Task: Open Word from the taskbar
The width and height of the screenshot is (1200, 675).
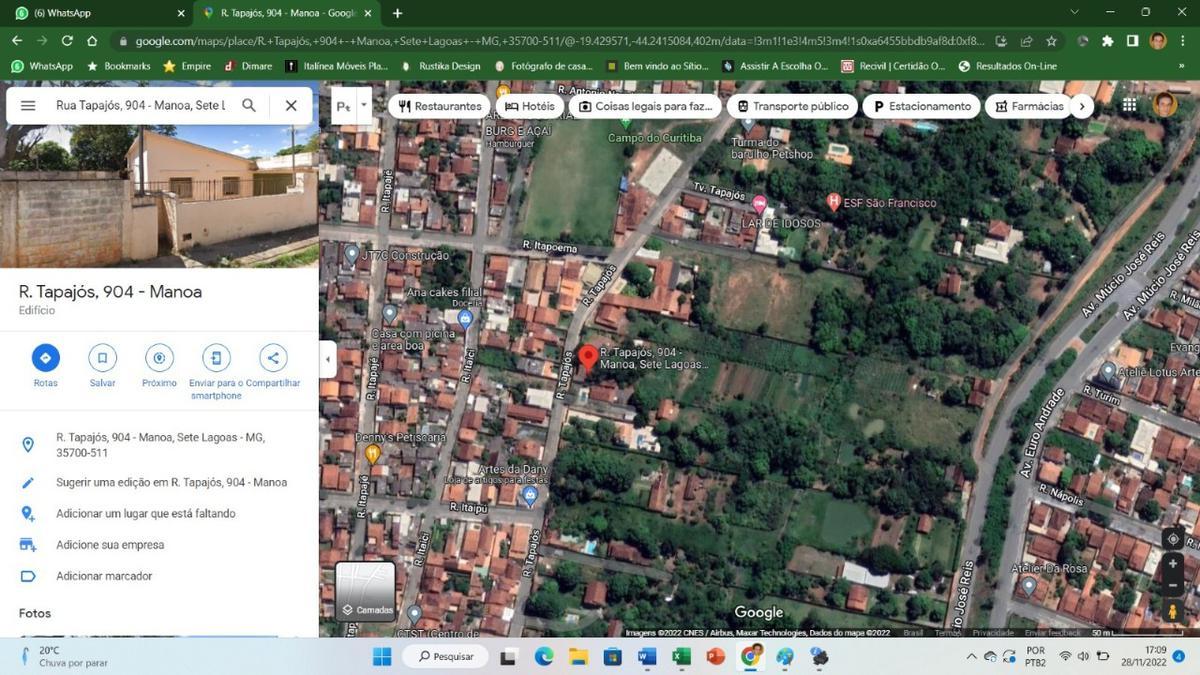Action: point(646,656)
